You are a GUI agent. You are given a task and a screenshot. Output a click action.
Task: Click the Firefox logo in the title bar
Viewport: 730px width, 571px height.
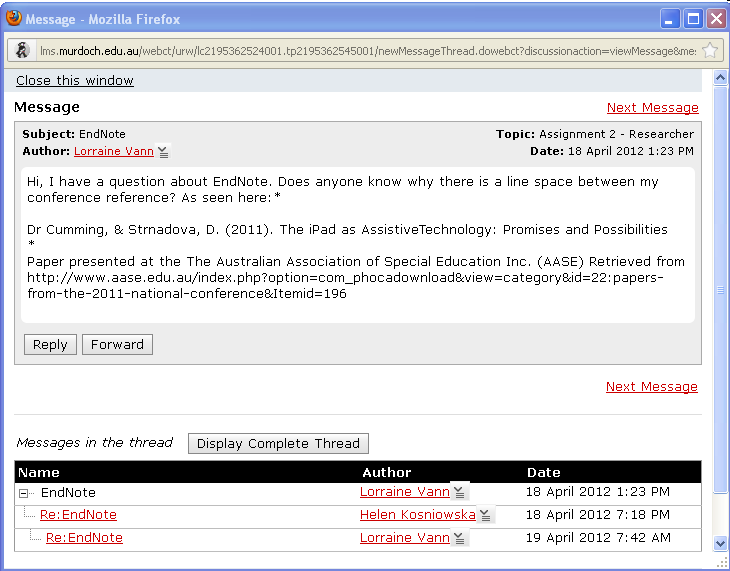(14, 18)
